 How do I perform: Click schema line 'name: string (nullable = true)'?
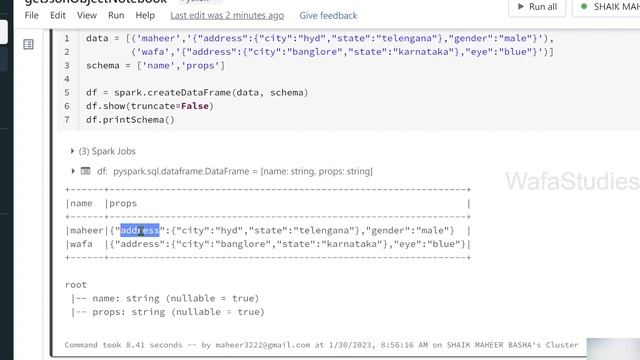coord(176,298)
